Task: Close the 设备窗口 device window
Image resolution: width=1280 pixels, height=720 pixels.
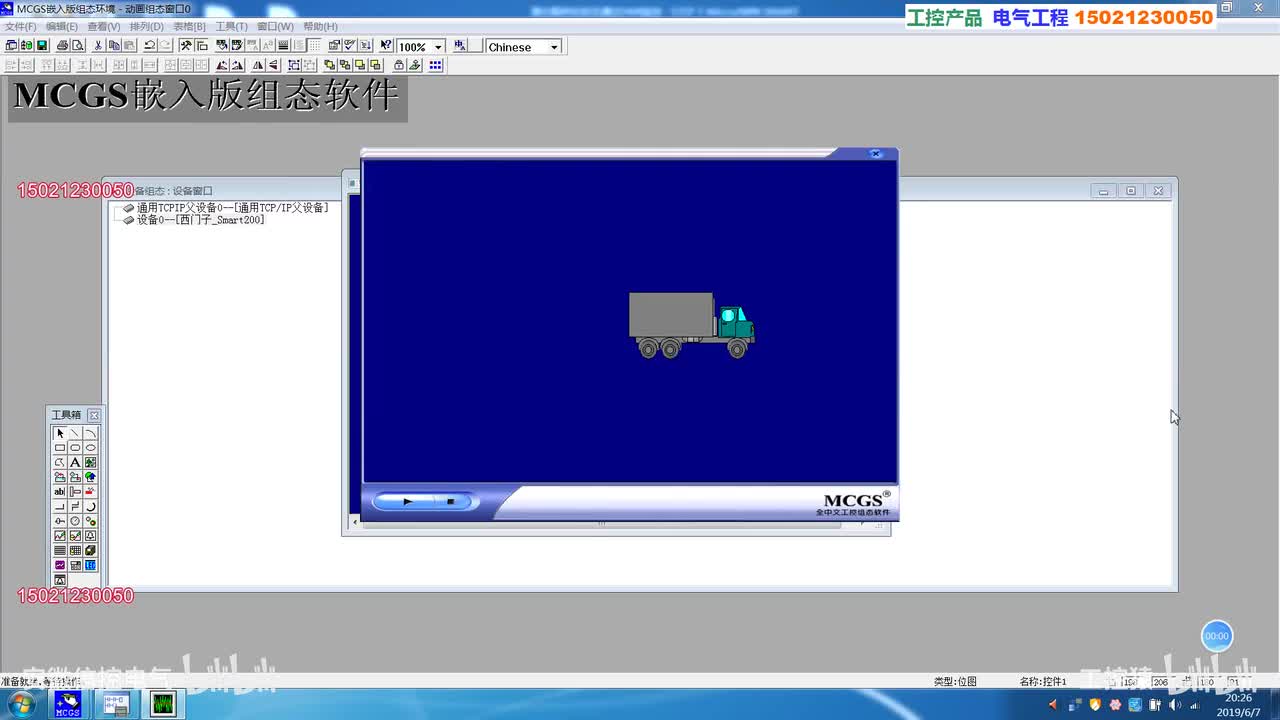Action: 1158,191
